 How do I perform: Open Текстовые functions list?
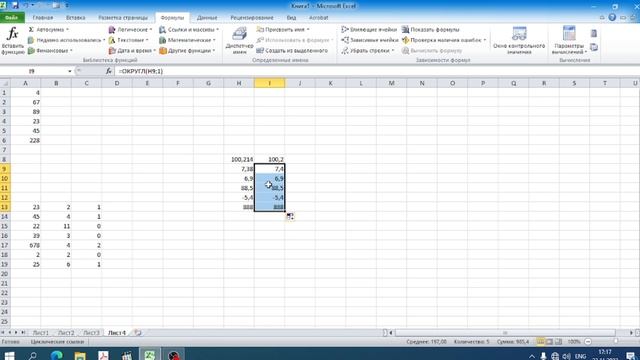[x=129, y=40]
